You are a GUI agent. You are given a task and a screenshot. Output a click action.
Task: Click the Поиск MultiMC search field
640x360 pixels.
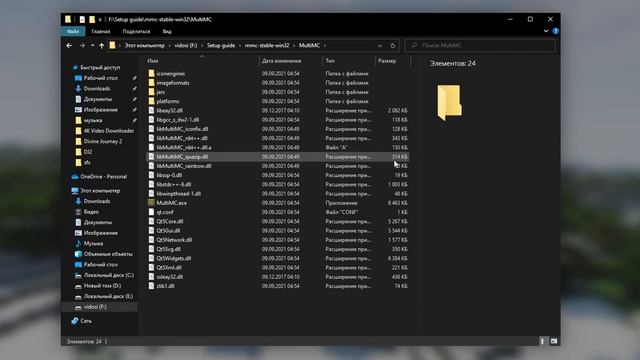click(x=480, y=45)
